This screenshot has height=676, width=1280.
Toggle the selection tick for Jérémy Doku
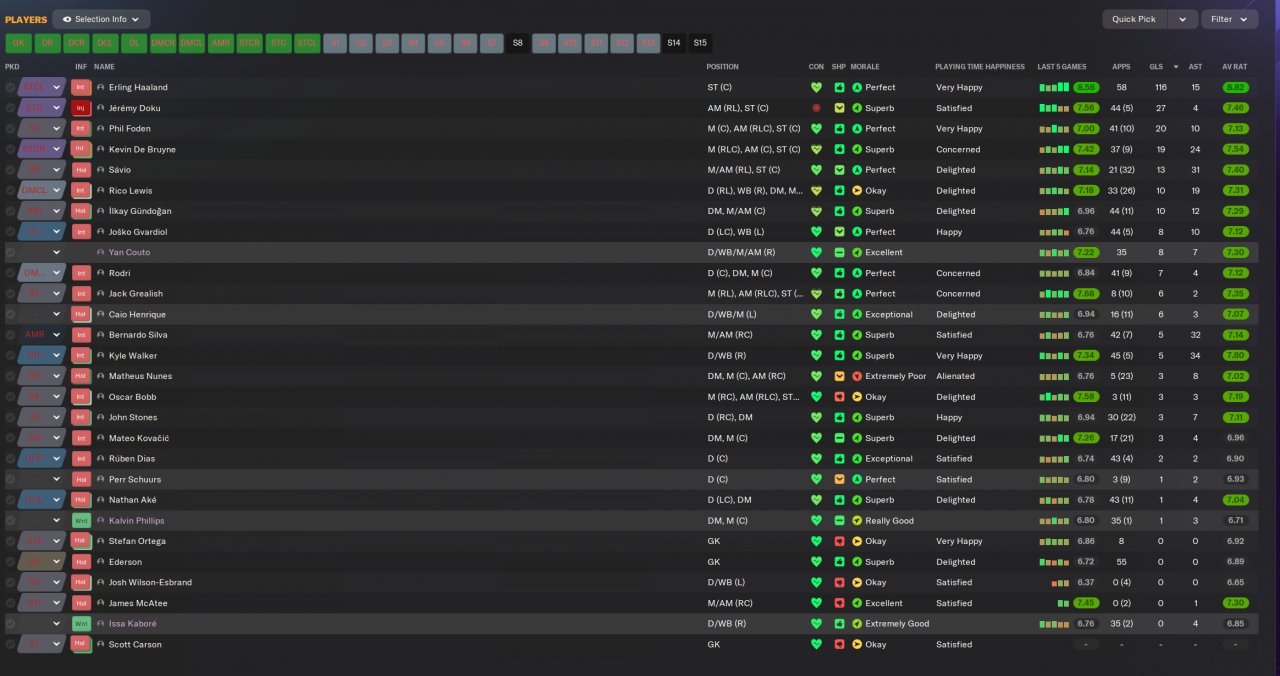coord(10,108)
